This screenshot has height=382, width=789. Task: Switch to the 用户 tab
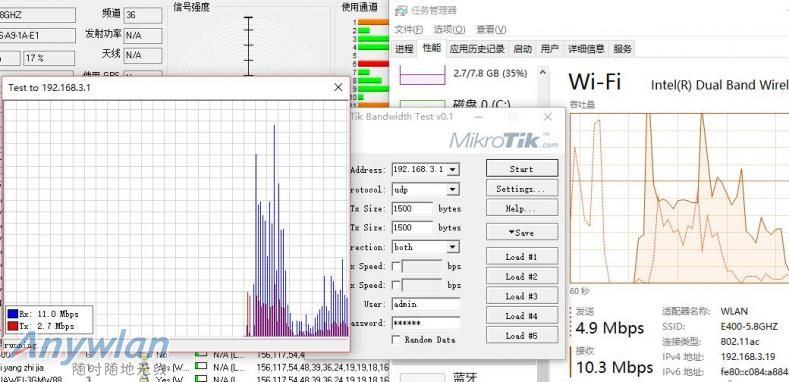(x=549, y=49)
